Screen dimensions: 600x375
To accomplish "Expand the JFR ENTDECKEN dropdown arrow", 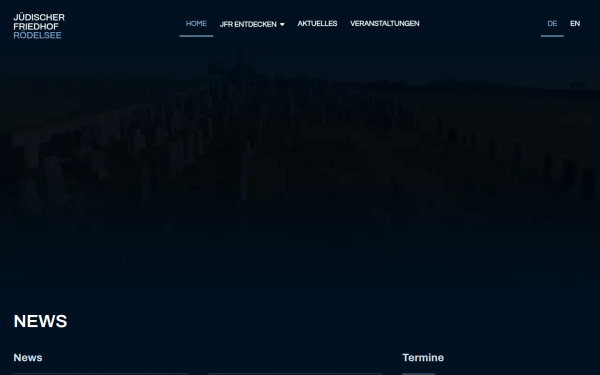I will (x=282, y=24).
